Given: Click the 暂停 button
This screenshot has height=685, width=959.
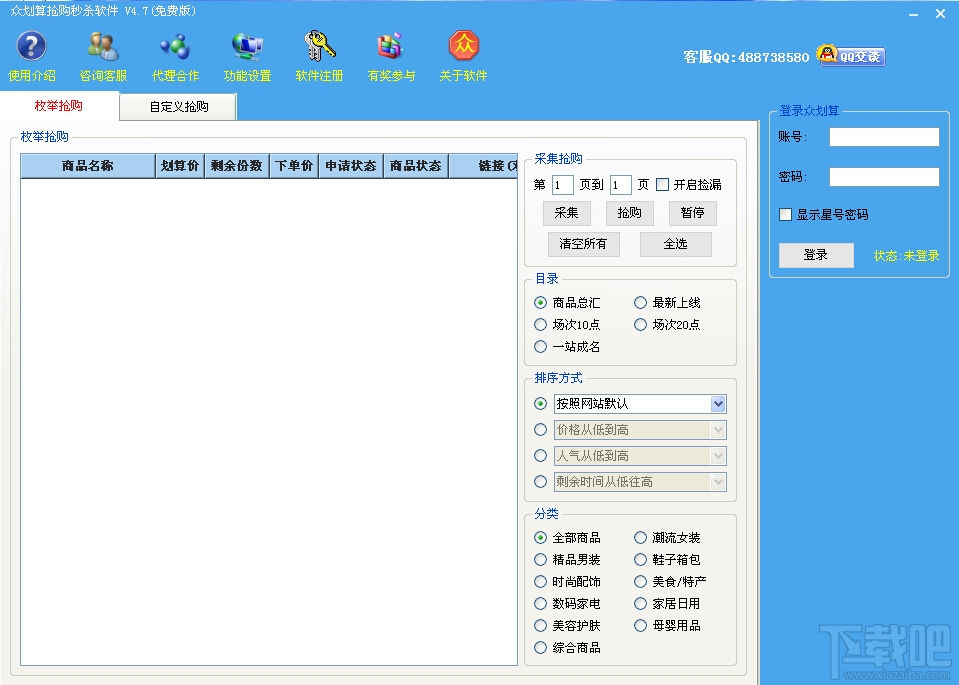Looking at the screenshot, I should [x=693, y=213].
